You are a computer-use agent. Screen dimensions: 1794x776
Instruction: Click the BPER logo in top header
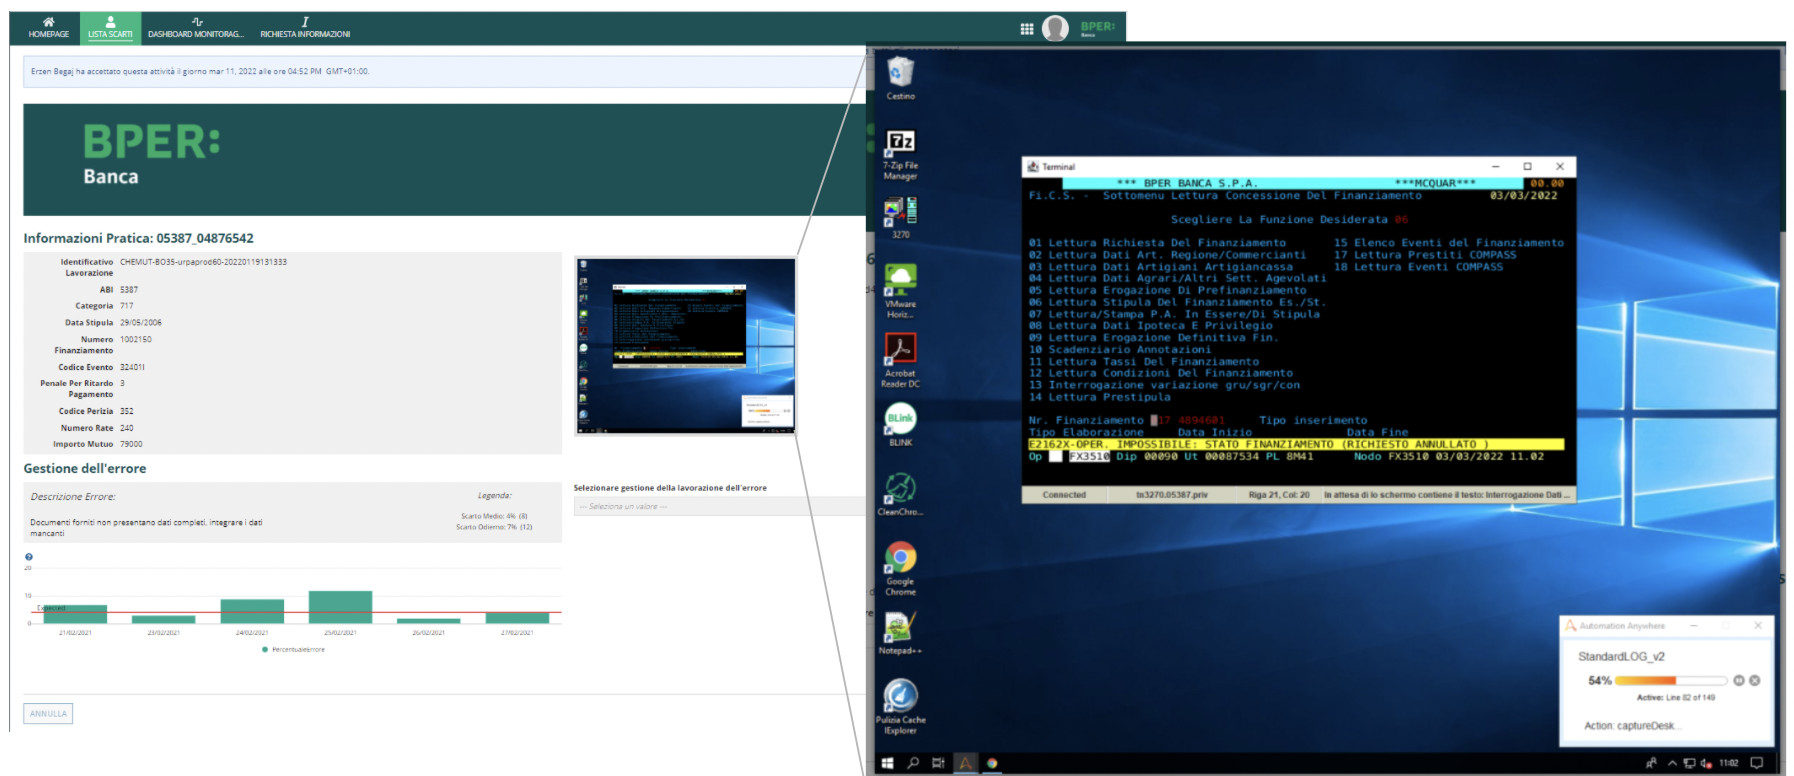(x=1097, y=28)
